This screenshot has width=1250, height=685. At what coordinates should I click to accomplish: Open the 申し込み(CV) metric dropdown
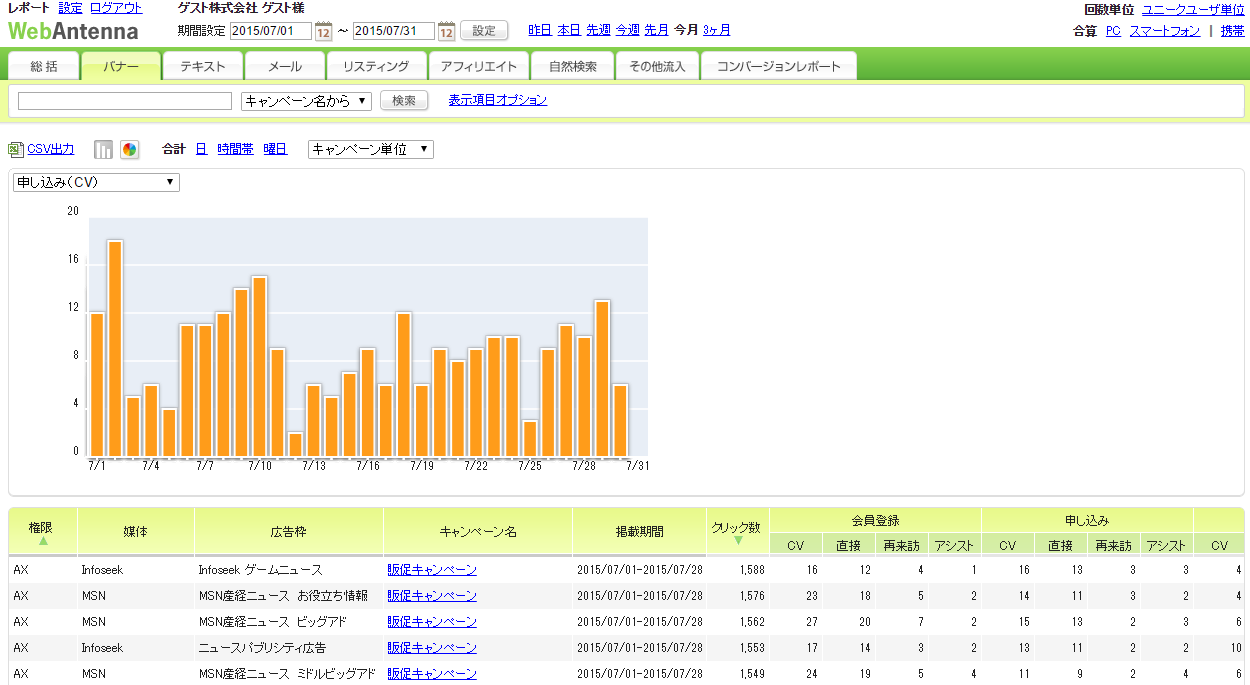coord(96,182)
